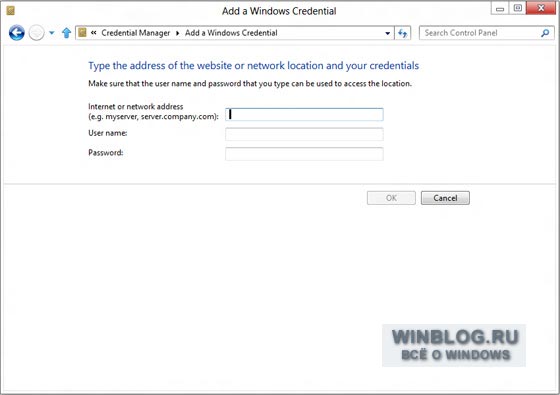This screenshot has height=395, width=560.
Task: Click the User name input field
Action: [x=304, y=134]
